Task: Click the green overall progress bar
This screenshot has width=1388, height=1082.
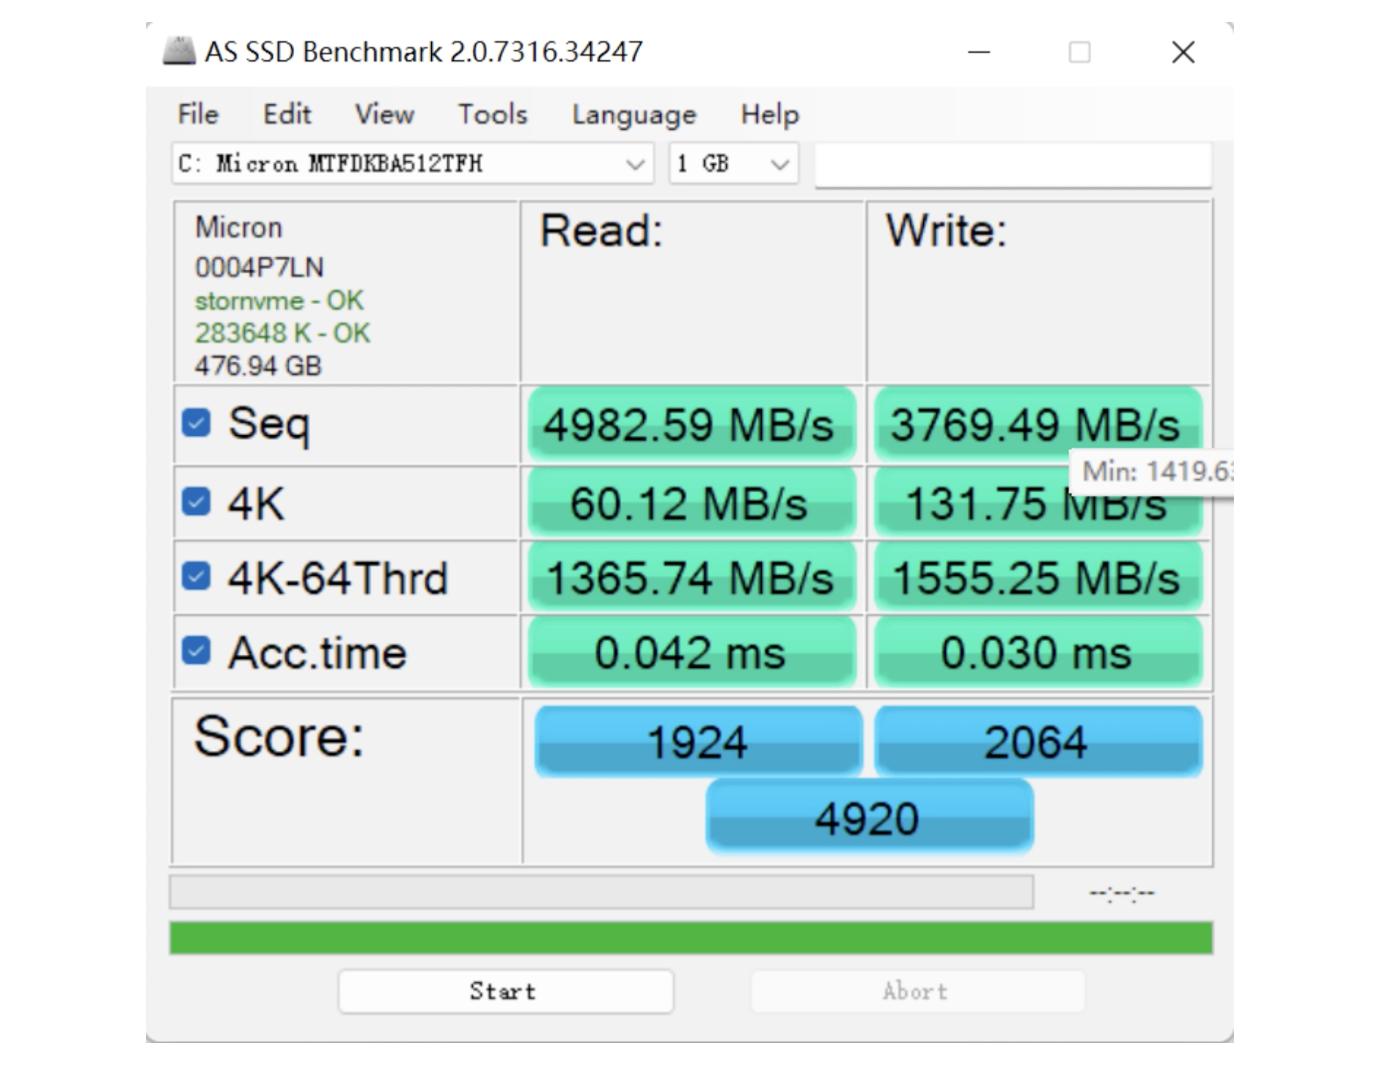Action: 691,938
